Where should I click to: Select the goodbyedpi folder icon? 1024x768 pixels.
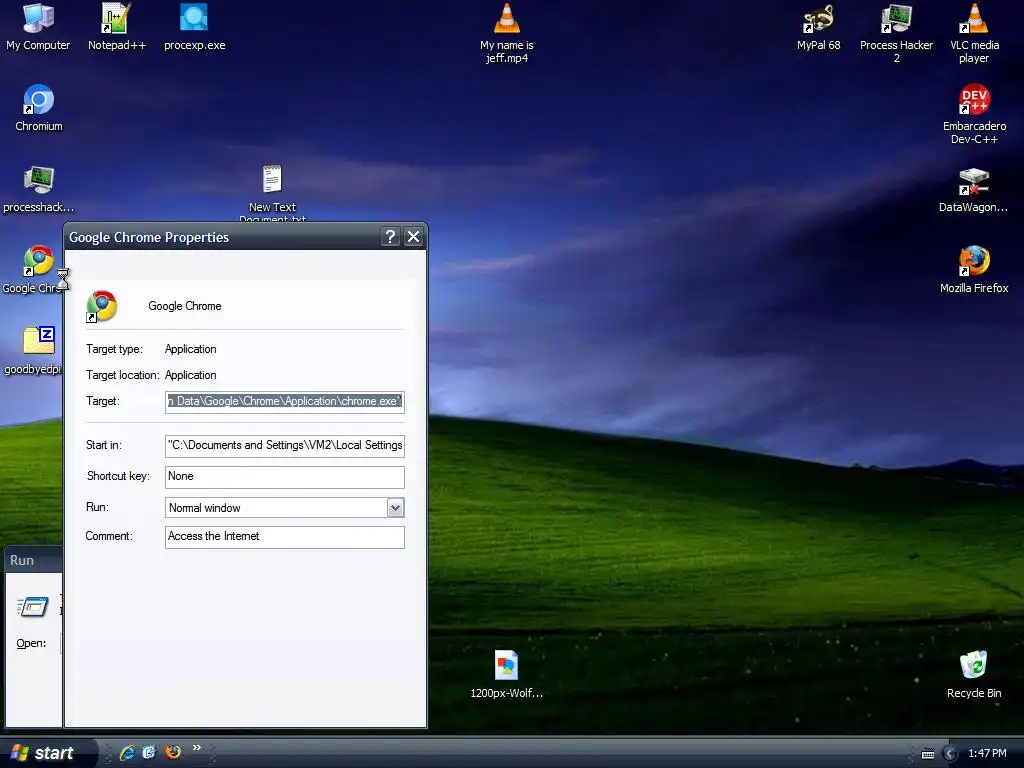pyautogui.click(x=33, y=351)
